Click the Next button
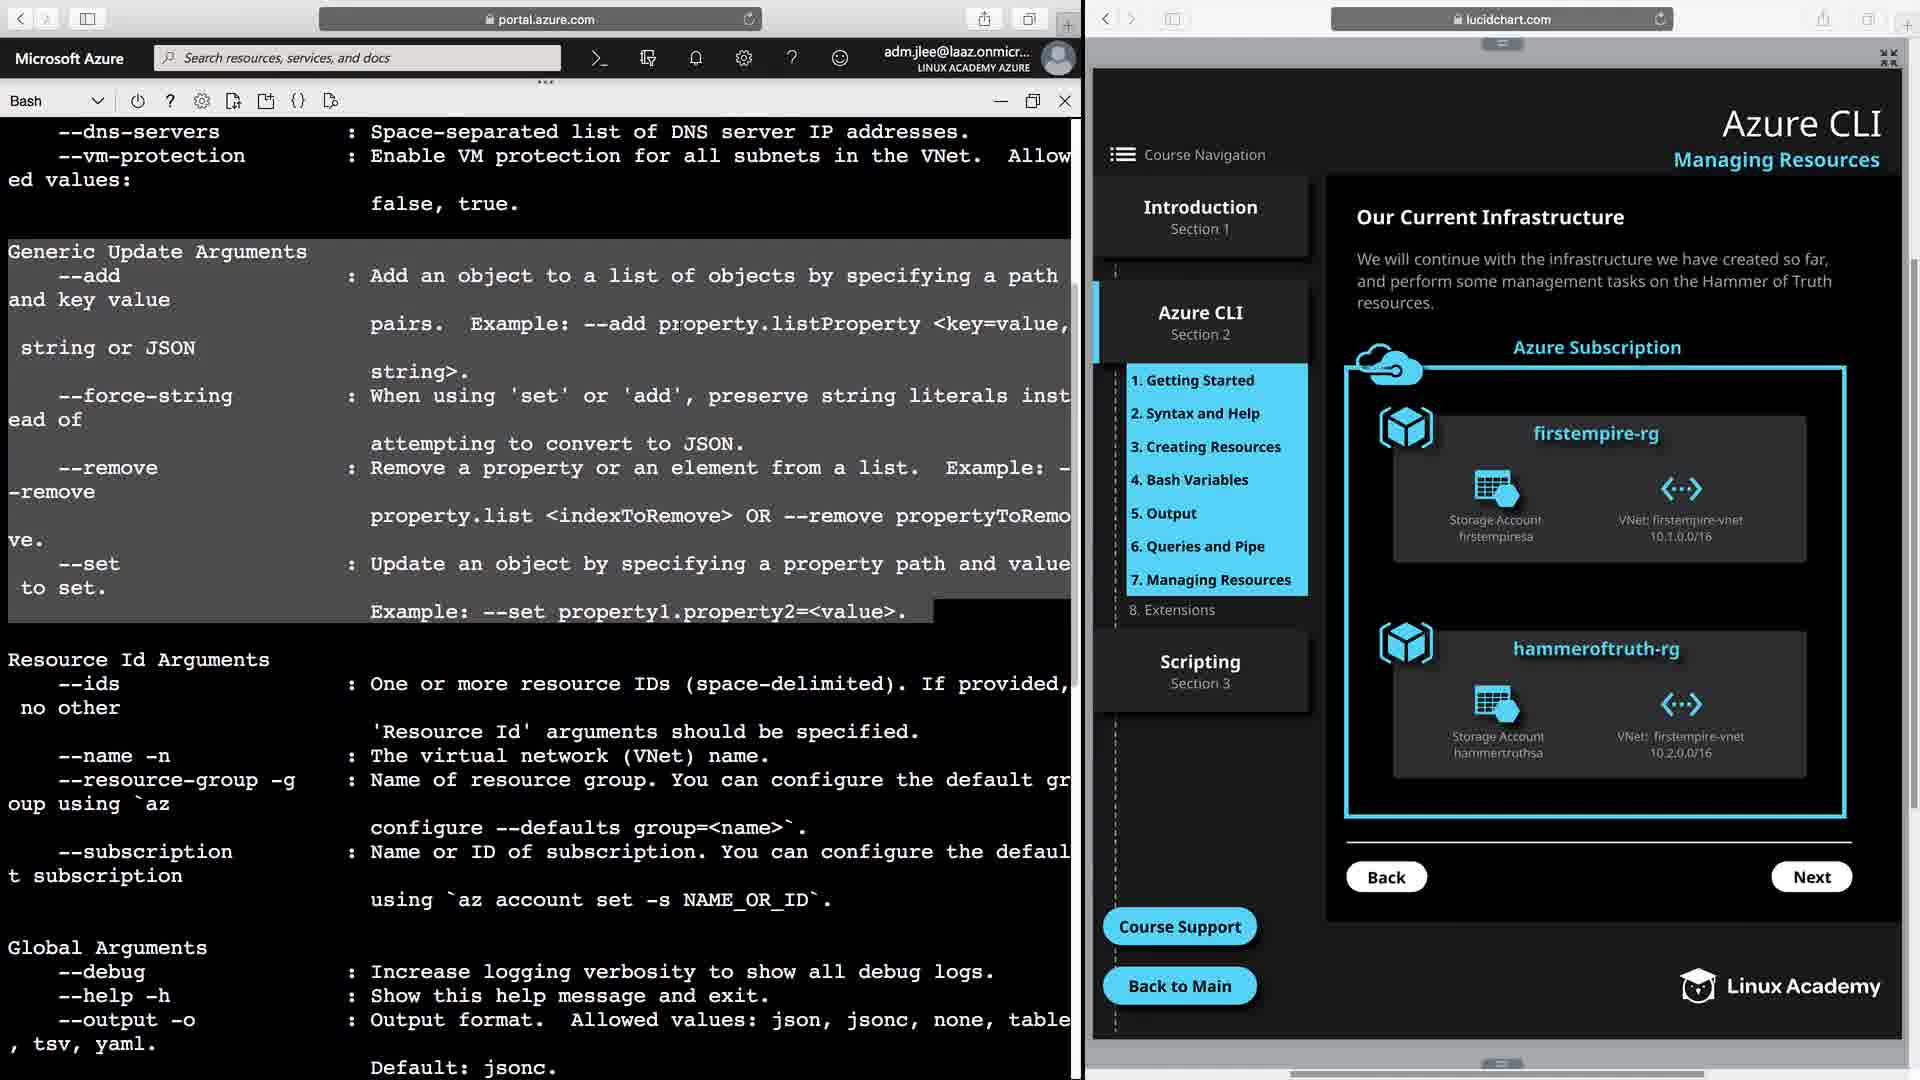Viewport: 1920px width, 1080px height. click(x=1811, y=877)
